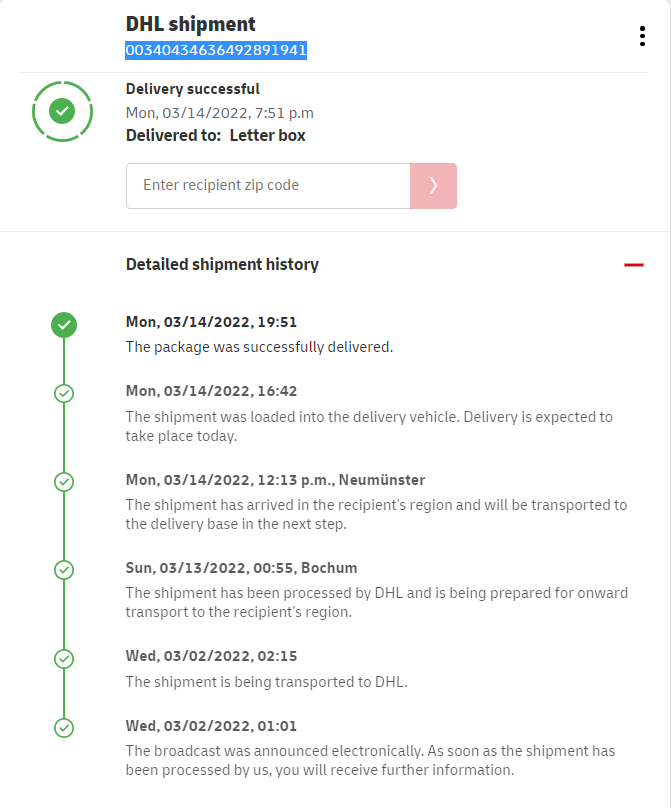Open the three-dot shipment options menu
Screen dimensions: 671x808
tap(642, 36)
